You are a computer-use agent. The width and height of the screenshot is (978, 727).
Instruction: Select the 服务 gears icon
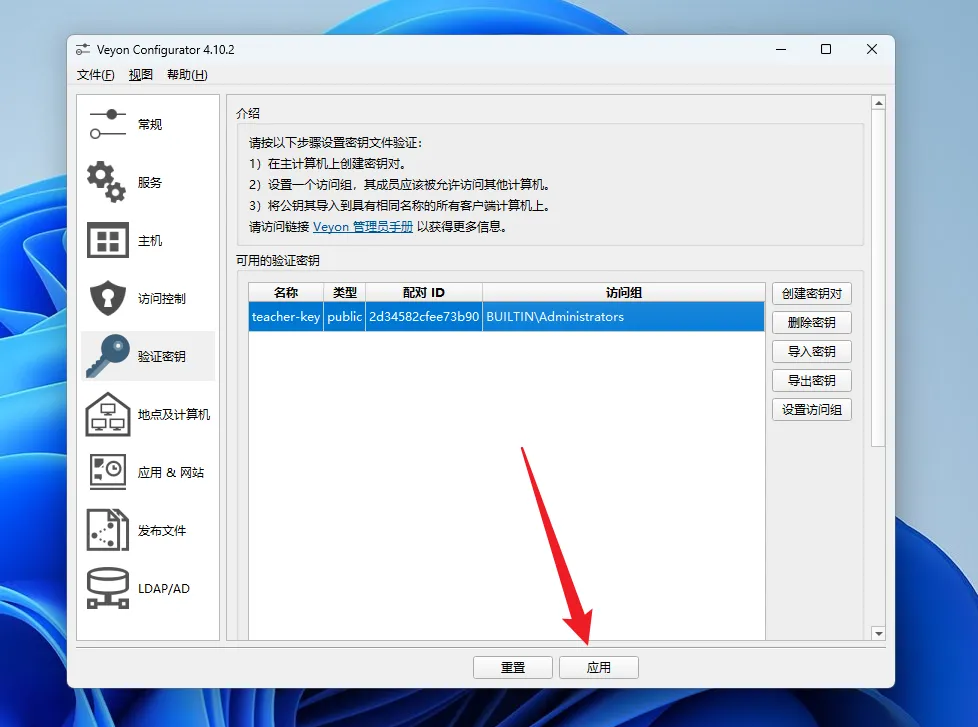click(106, 181)
